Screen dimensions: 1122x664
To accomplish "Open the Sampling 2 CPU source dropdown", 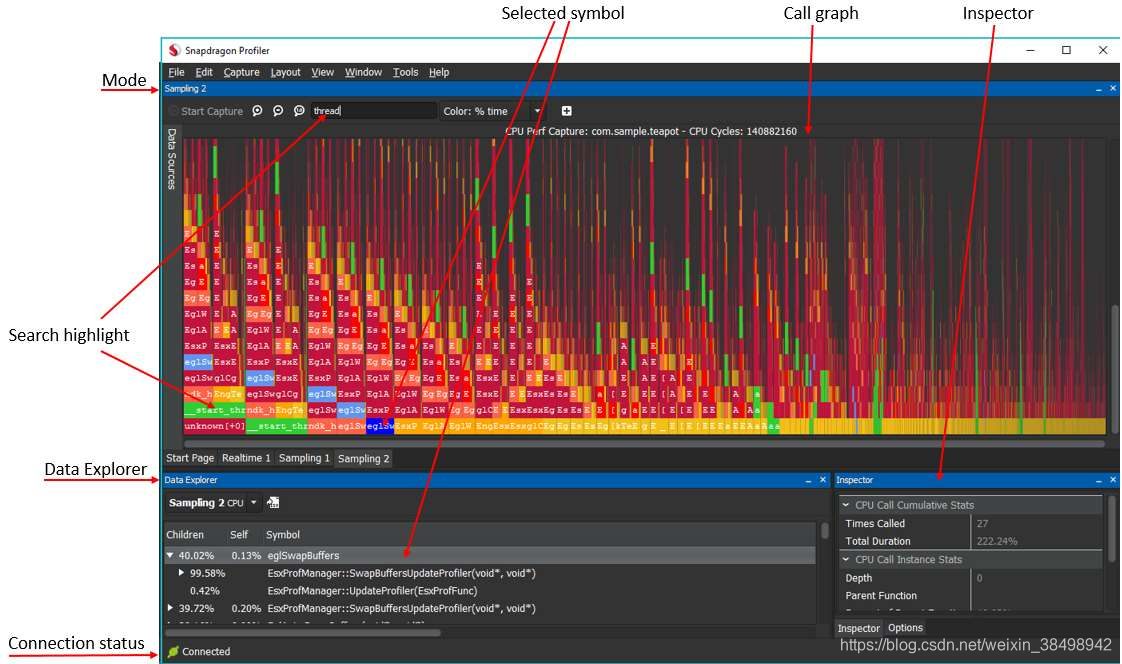I will pyautogui.click(x=253, y=503).
